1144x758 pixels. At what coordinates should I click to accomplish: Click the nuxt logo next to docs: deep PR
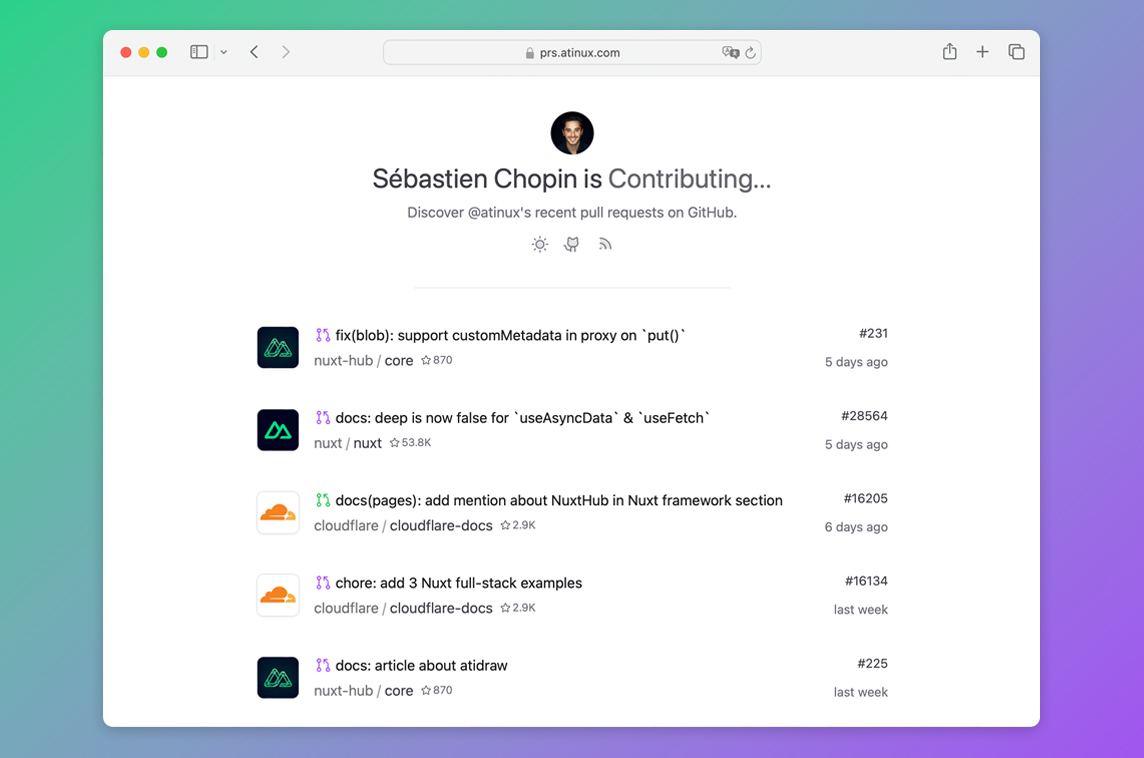[278, 430]
